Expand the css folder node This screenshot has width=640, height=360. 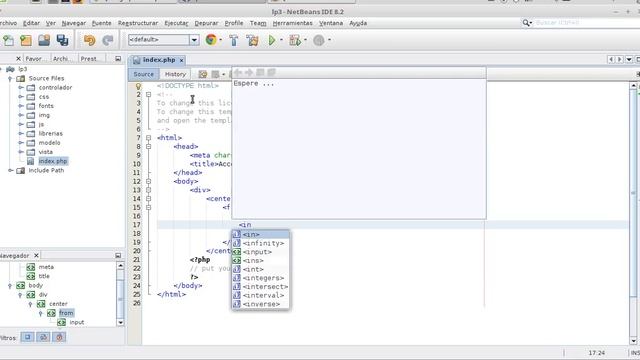[x=21, y=97]
